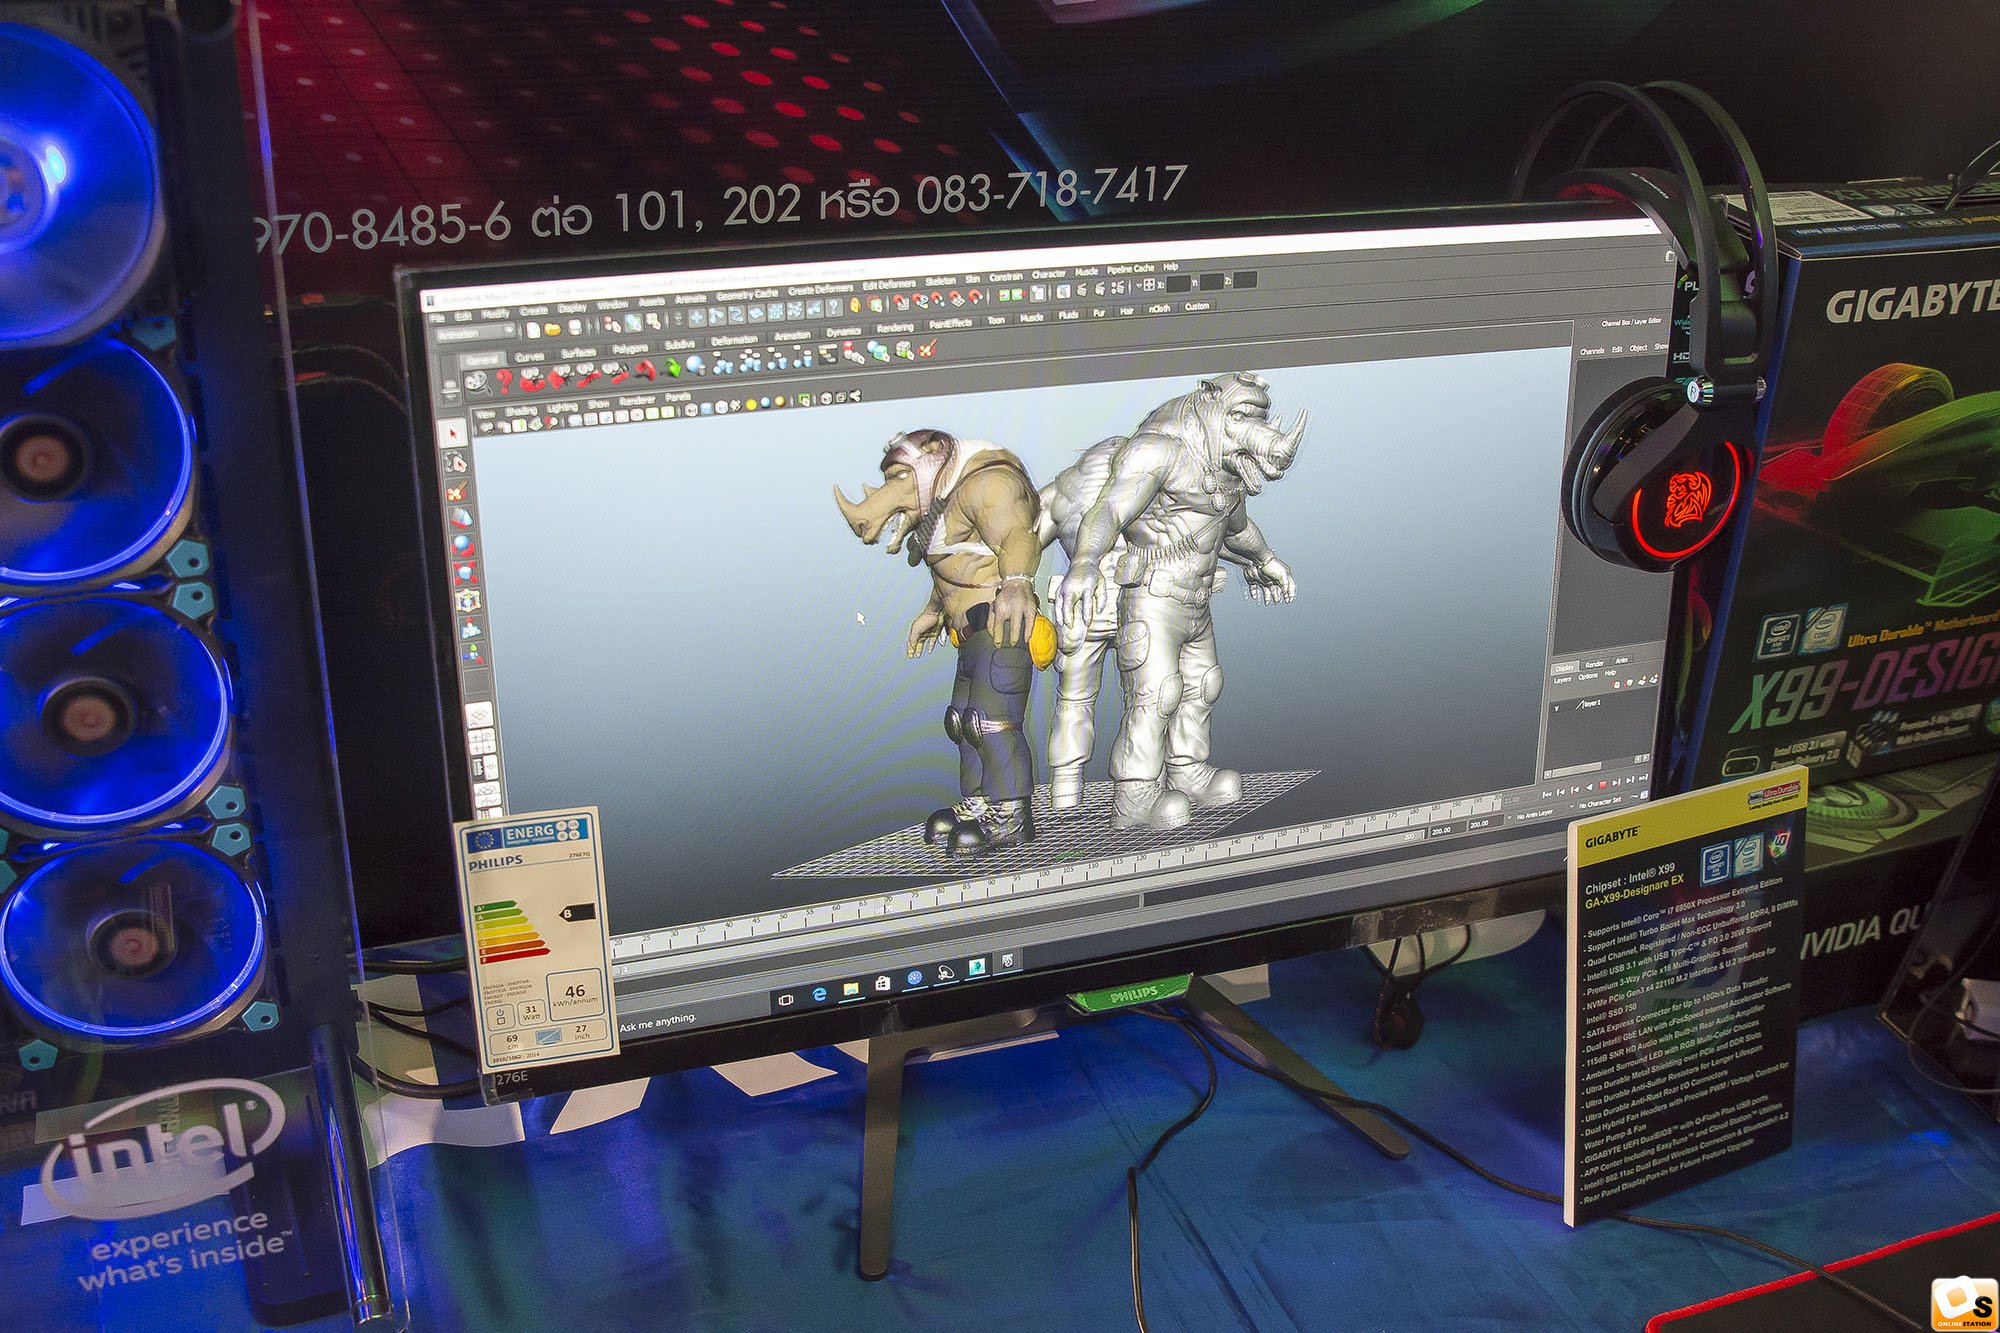2000x1333 pixels.
Task: Open the viewport Panels menu
Action: (x=678, y=397)
